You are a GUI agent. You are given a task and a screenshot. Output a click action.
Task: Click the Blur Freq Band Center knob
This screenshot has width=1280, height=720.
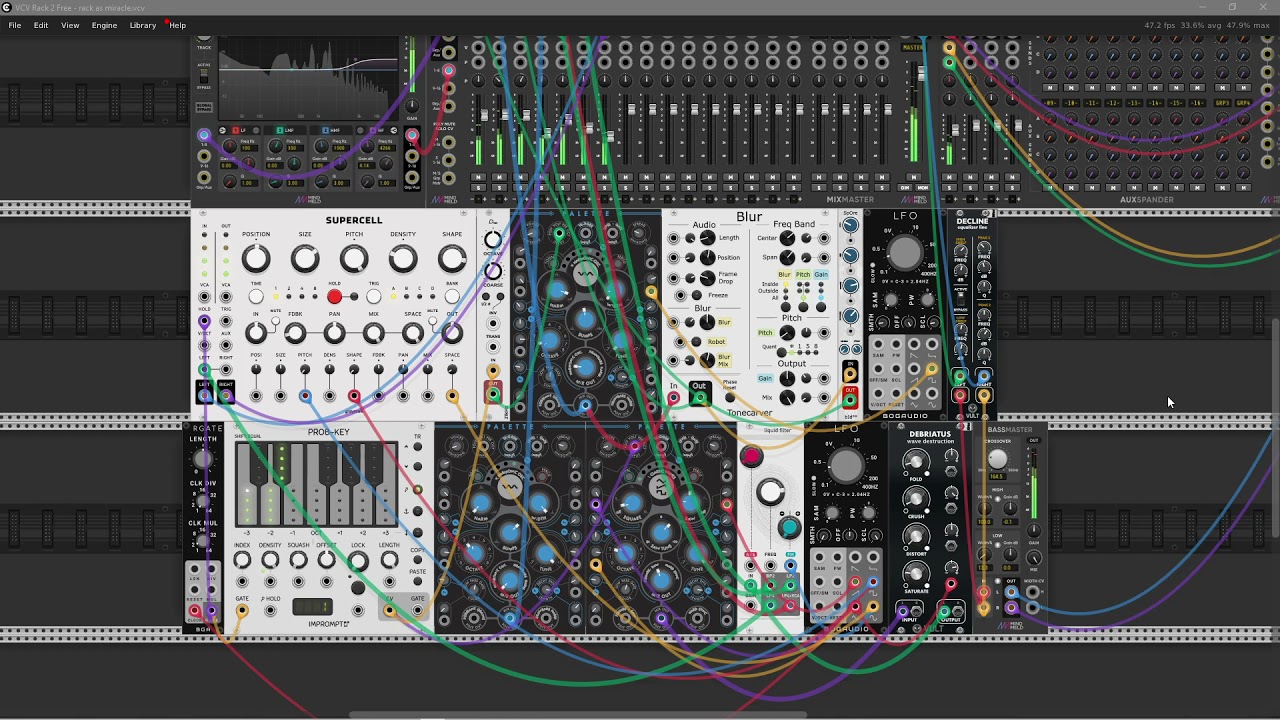pyautogui.click(x=787, y=238)
